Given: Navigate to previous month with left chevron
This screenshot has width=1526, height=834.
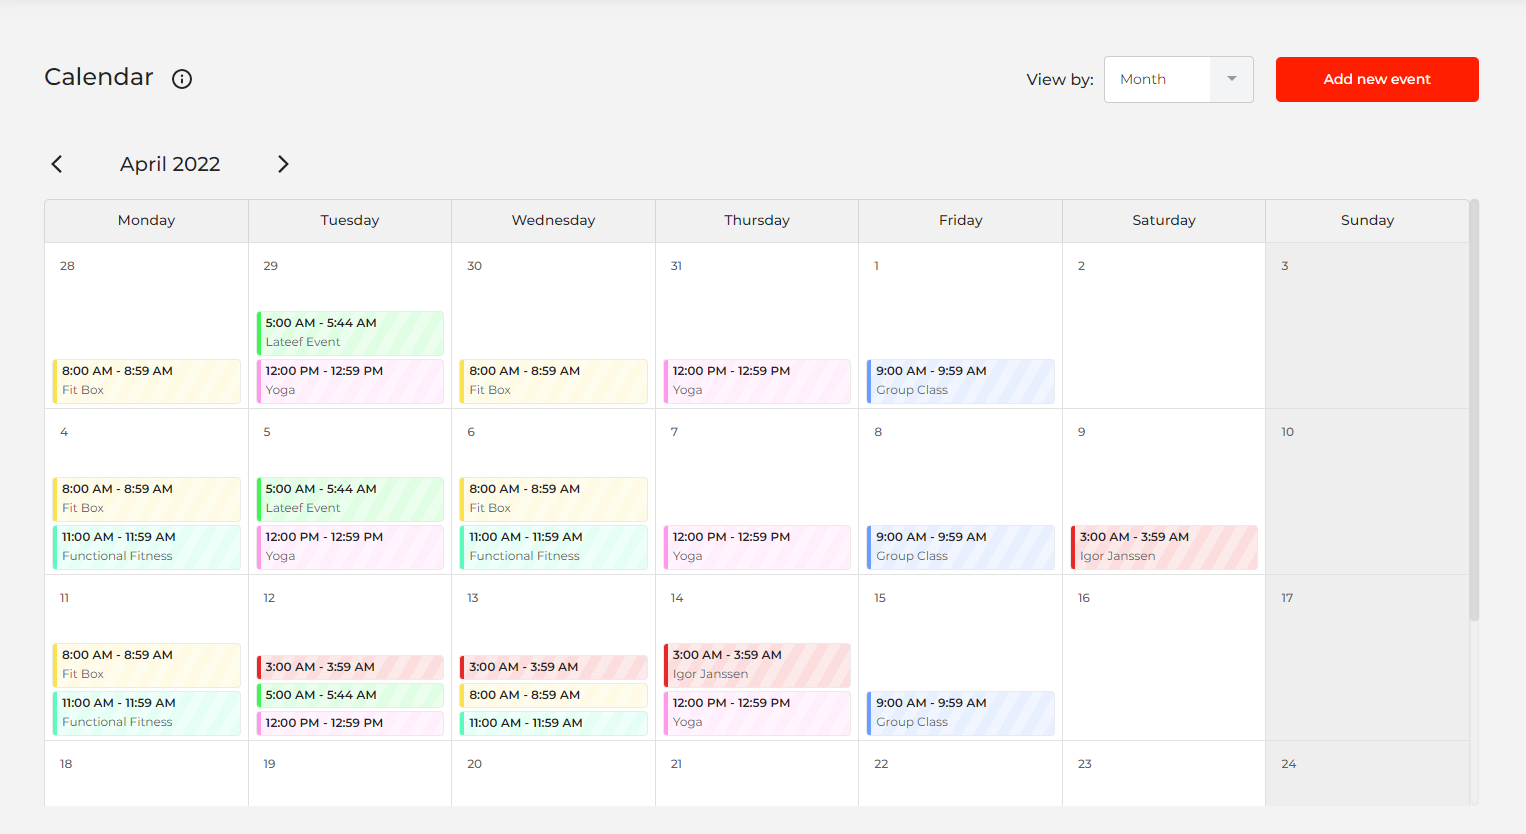Looking at the screenshot, I should [x=57, y=163].
